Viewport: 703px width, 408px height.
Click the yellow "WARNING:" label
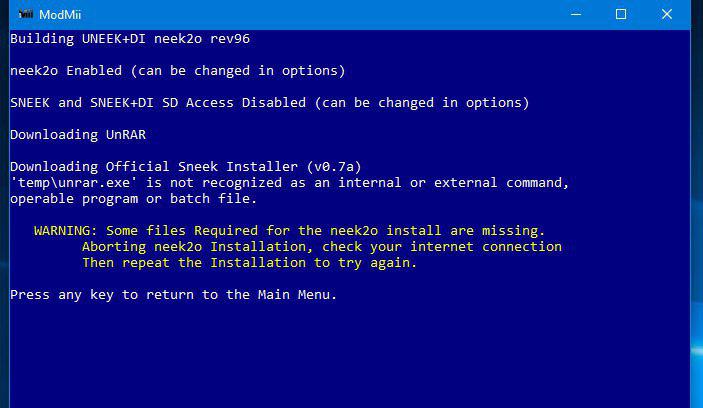tap(65, 230)
